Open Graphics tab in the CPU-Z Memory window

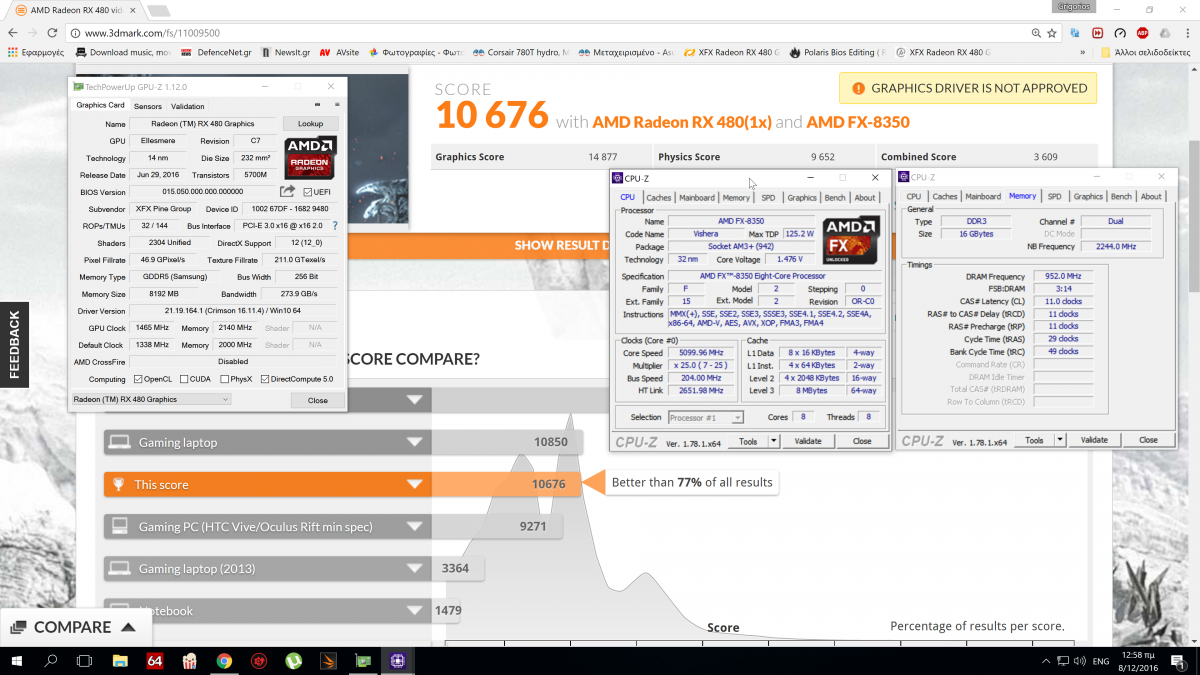(x=1088, y=197)
